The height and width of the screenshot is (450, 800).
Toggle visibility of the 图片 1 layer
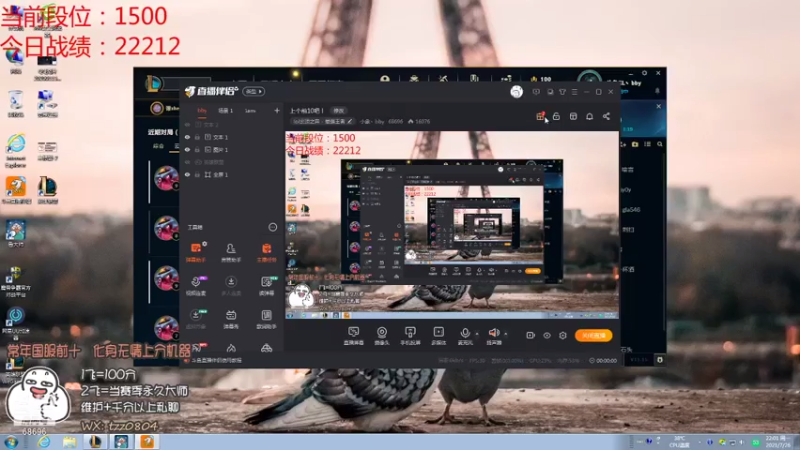click(x=187, y=150)
